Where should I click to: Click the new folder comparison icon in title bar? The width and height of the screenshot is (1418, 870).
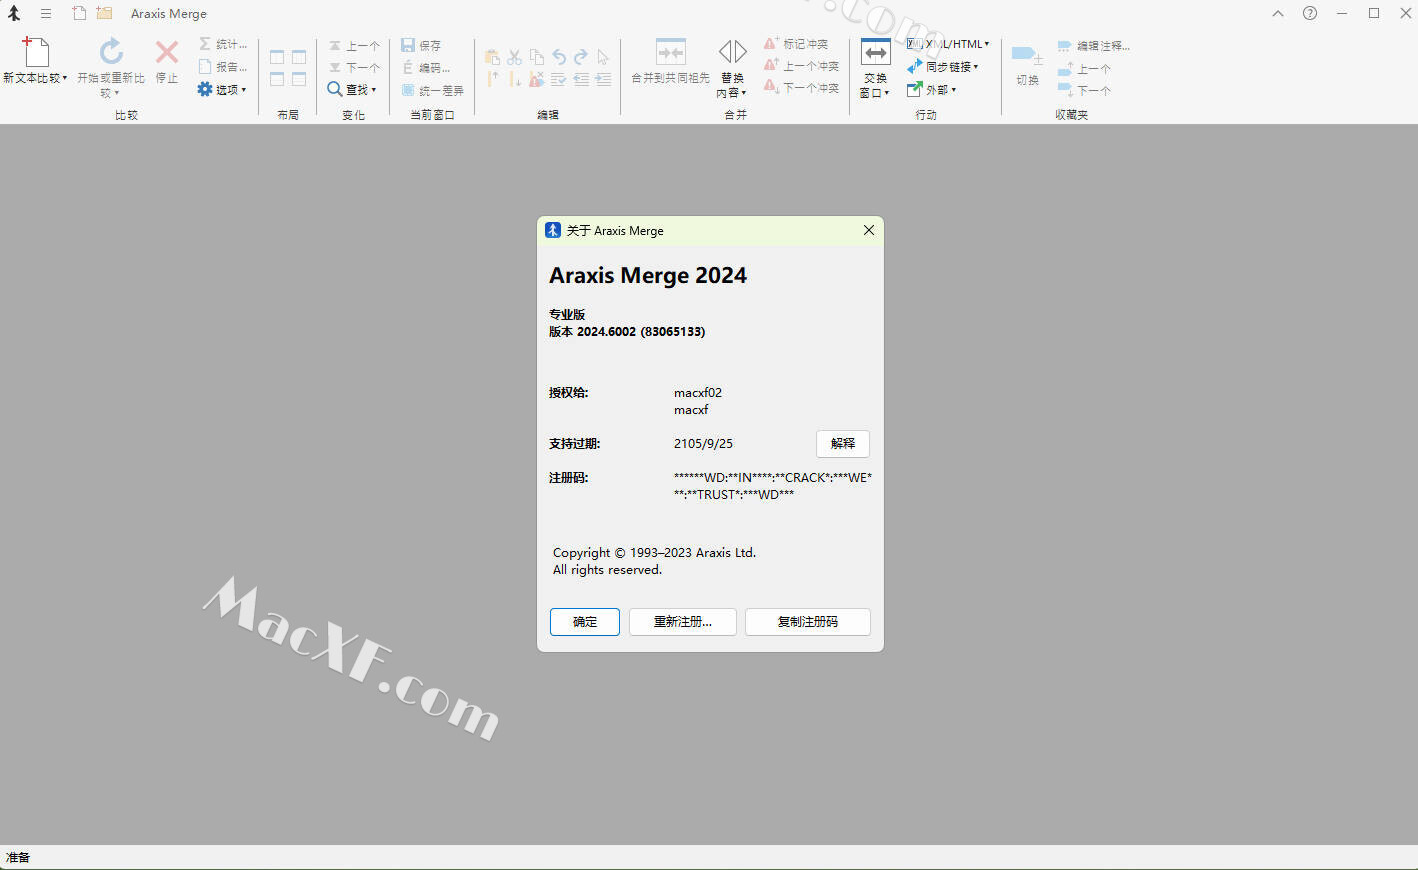[x=104, y=13]
